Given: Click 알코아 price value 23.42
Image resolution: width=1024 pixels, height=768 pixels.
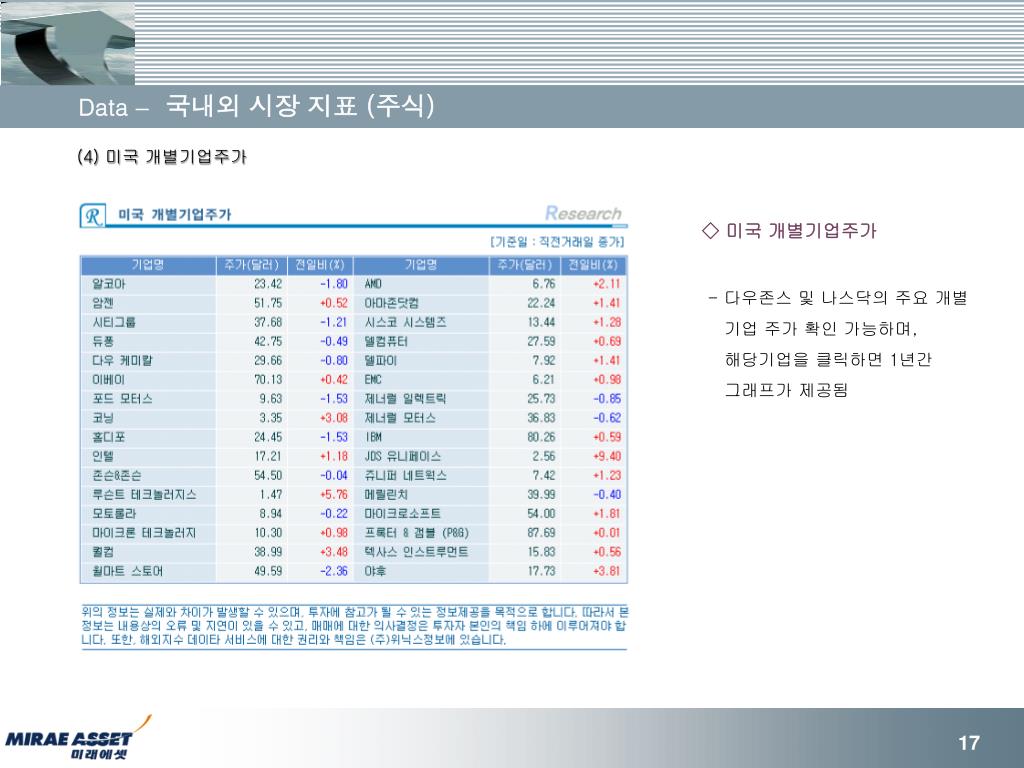Looking at the screenshot, I should tap(268, 284).
